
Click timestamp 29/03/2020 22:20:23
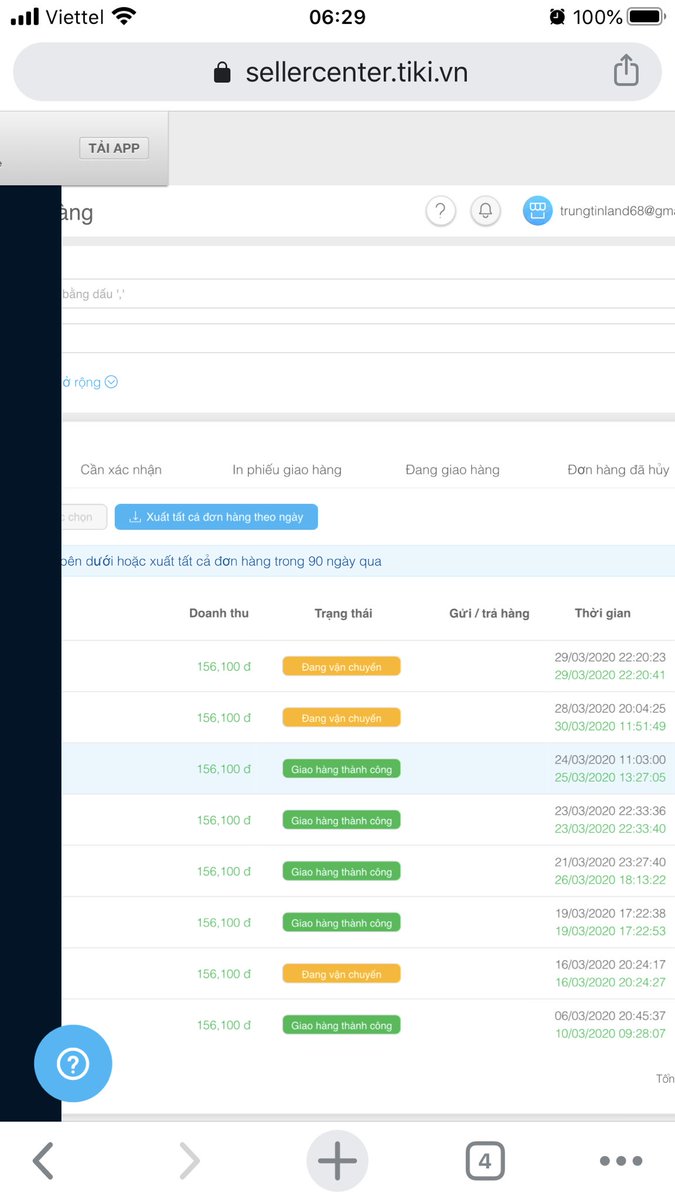pos(610,657)
